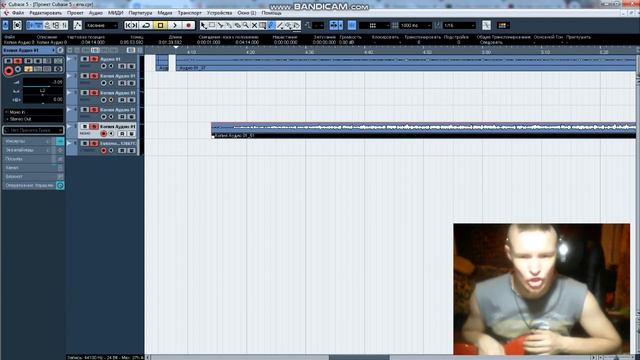Open the Stereo Out output routing dropdown

point(33,119)
